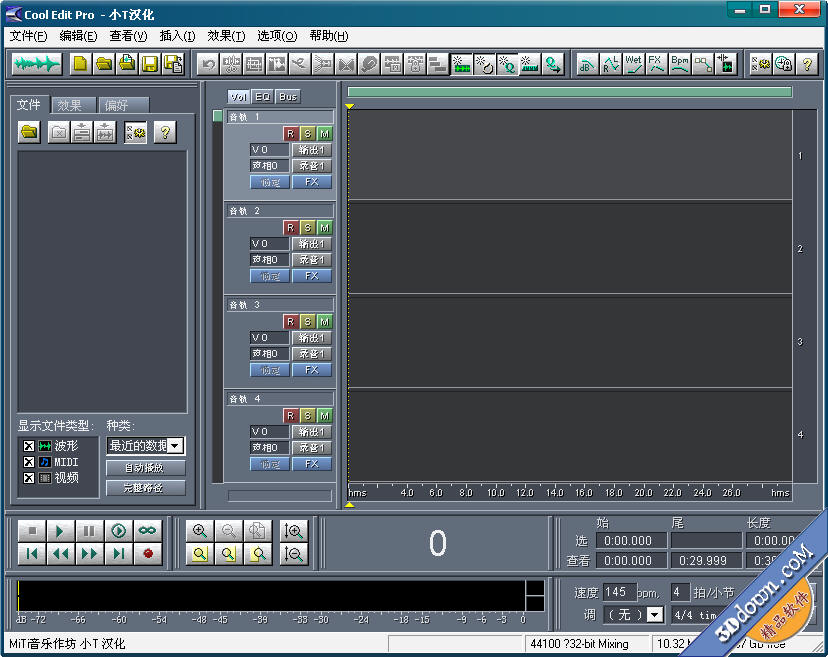The width and height of the screenshot is (828, 657).
Task: Toggle the Bpm tempo envelope icon
Action: click(x=680, y=64)
